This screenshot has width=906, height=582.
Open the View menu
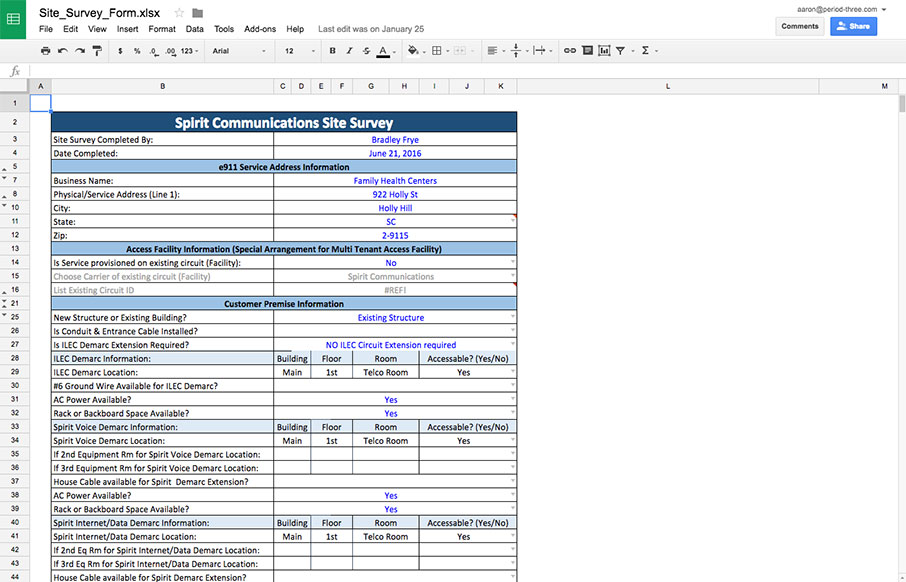(x=97, y=29)
